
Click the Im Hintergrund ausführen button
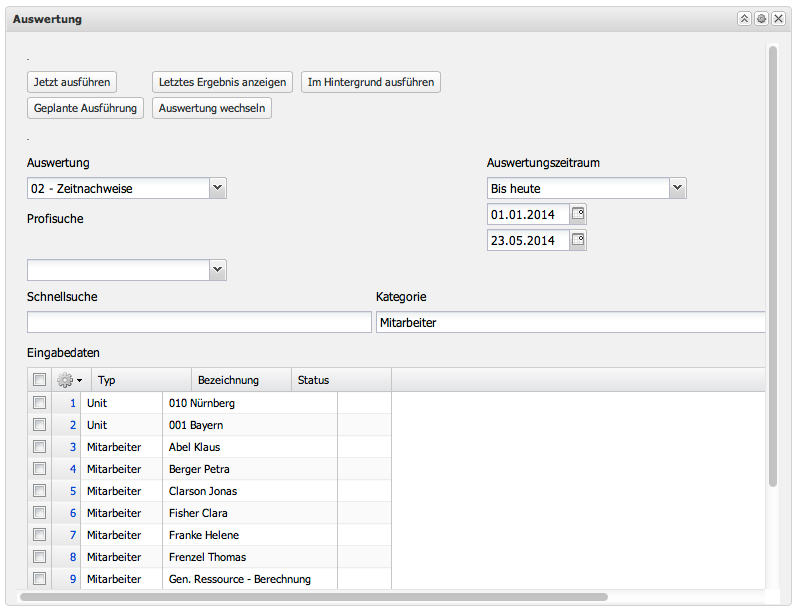click(371, 82)
